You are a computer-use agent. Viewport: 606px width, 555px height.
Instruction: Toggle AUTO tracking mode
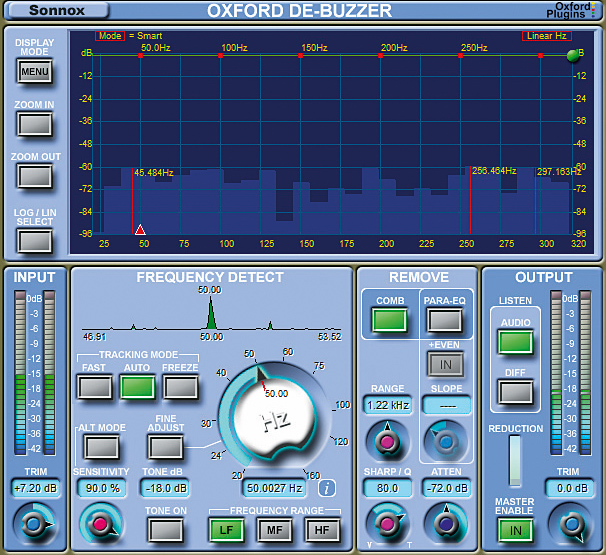tap(138, 387)
